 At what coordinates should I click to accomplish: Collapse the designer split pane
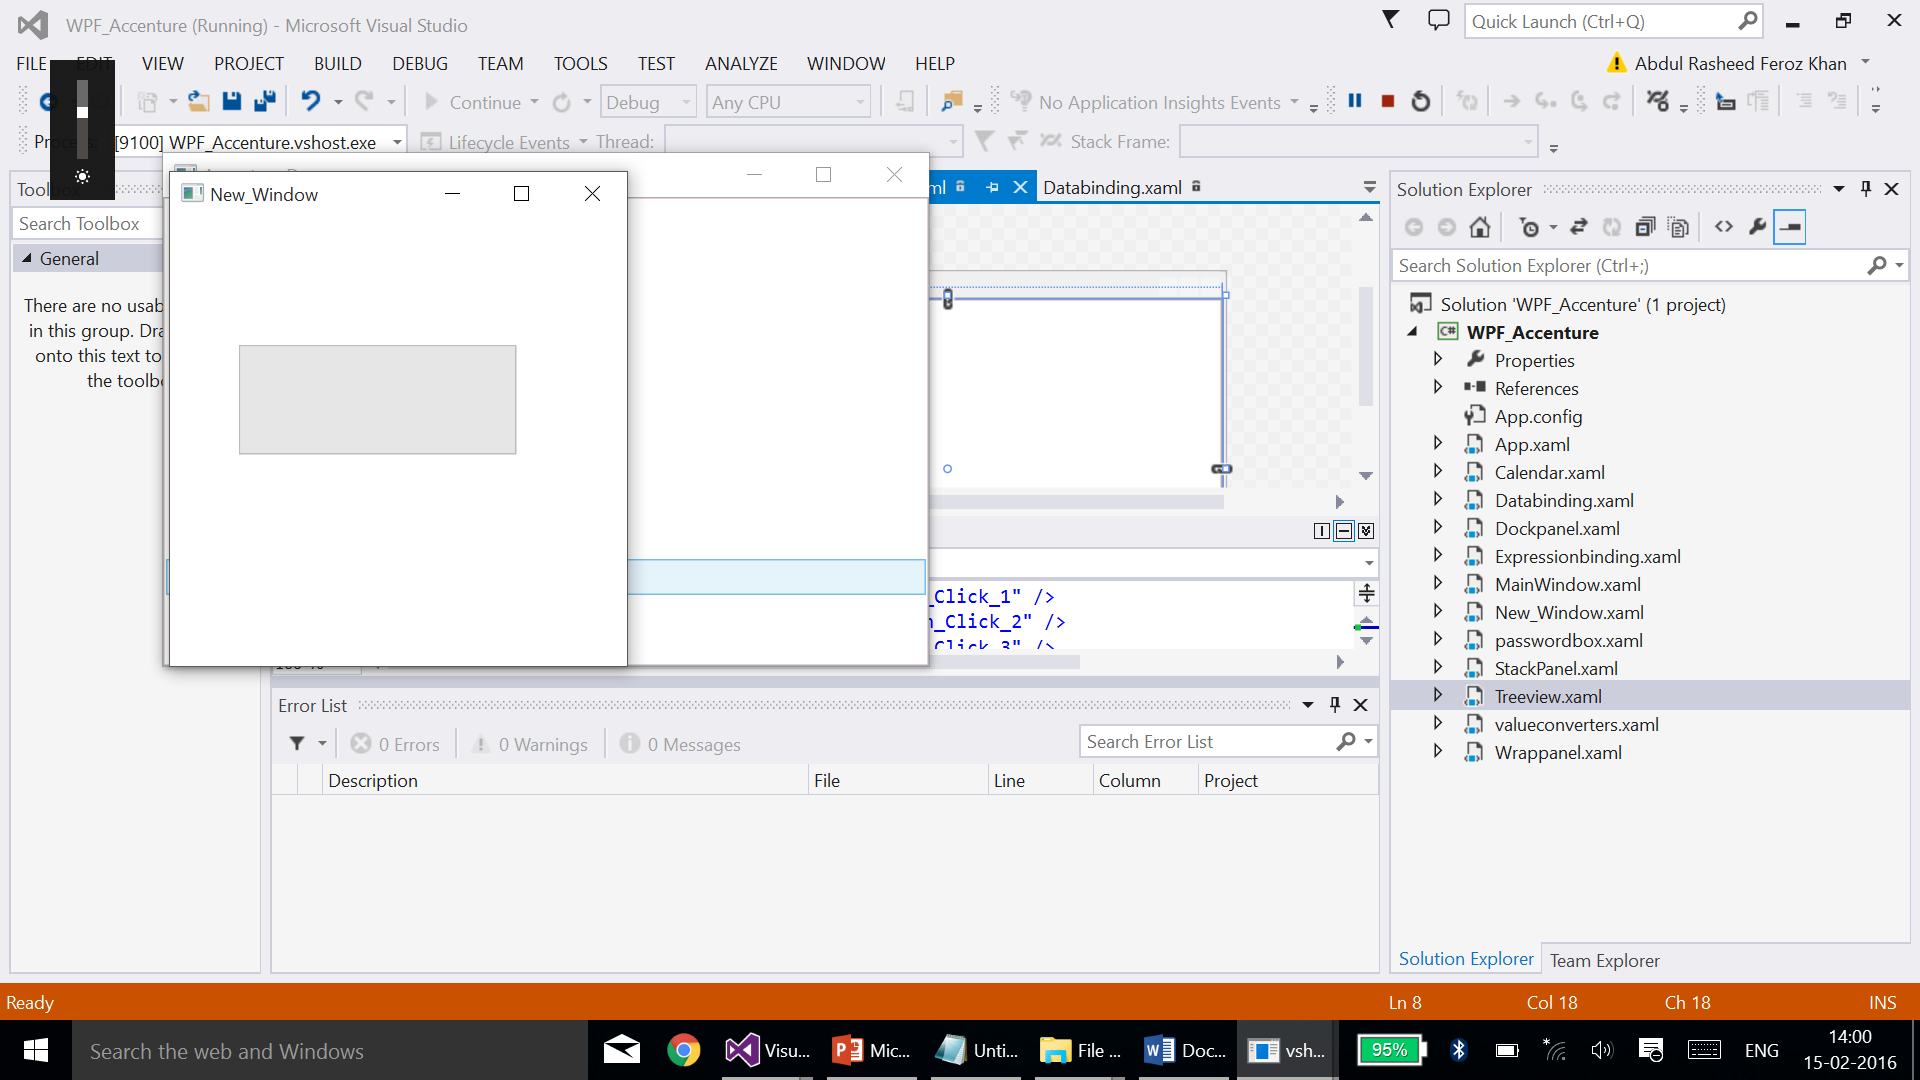[1366, 531]
